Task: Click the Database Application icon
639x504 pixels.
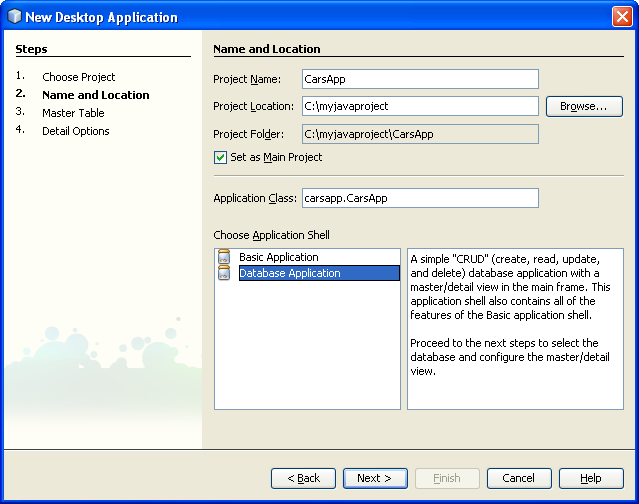Action: point(223,273)
